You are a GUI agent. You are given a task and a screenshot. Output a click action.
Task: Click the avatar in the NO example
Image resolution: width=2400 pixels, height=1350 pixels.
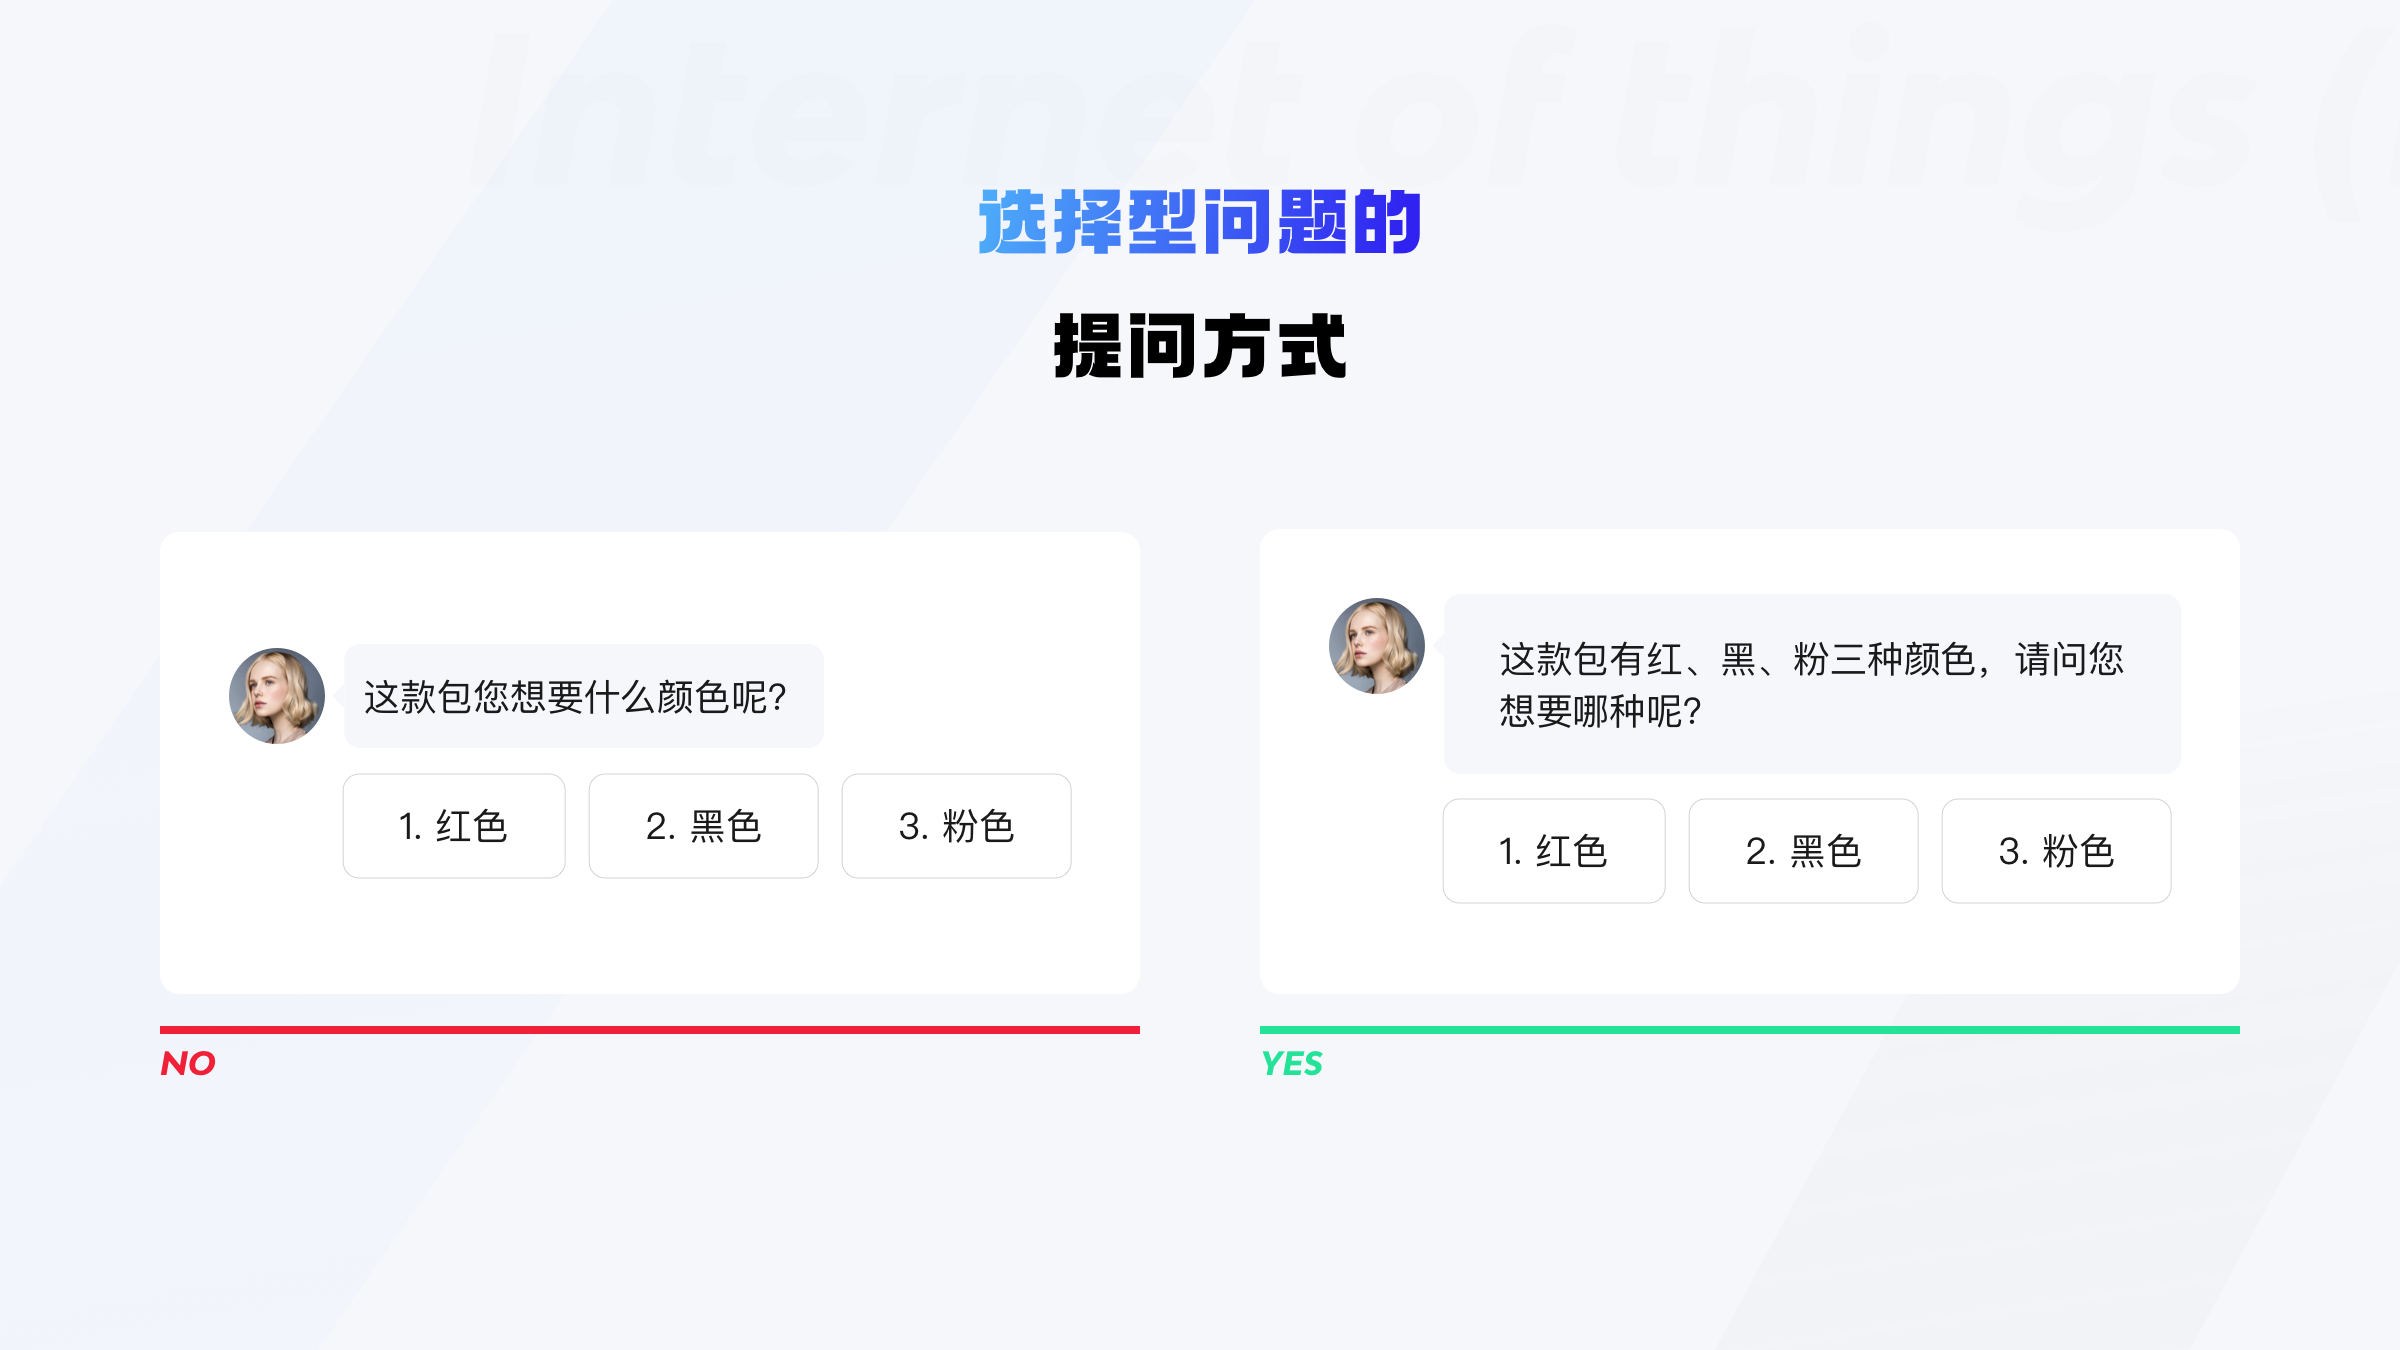point(277,696)
